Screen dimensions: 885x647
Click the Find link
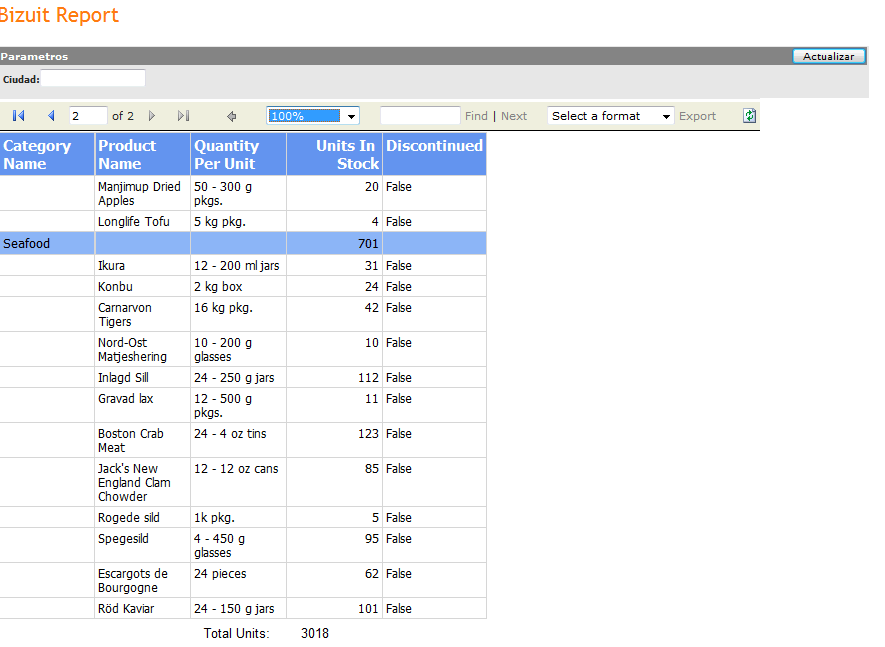[x=476, y=116]
